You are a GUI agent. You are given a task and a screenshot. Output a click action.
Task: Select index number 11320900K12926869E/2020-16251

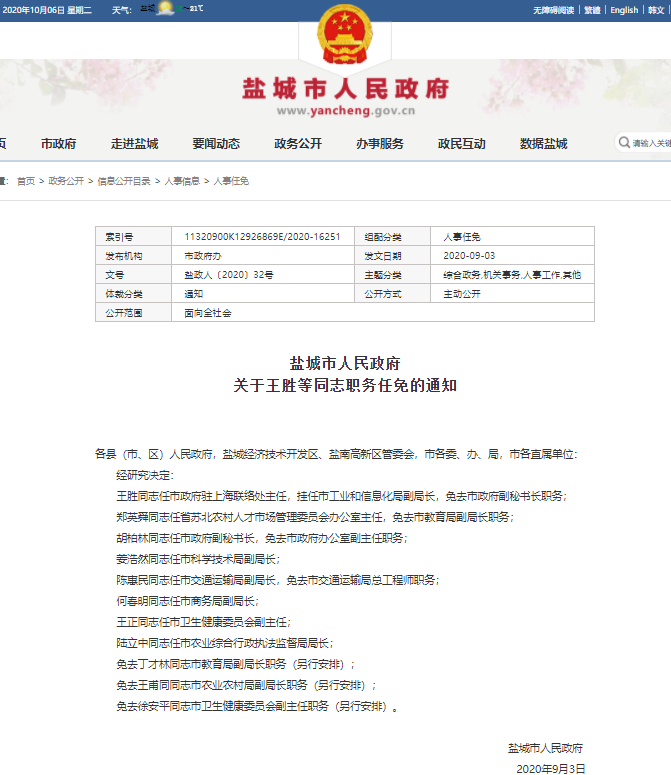262,237
